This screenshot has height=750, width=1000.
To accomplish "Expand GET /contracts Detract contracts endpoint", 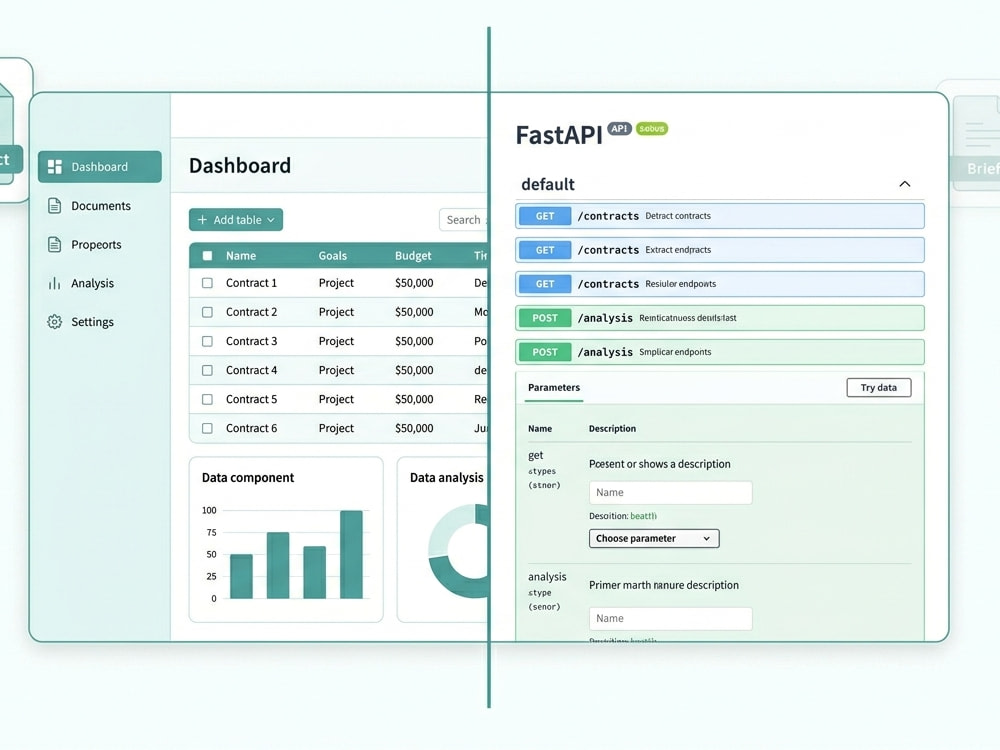I will tap(719, 216).
